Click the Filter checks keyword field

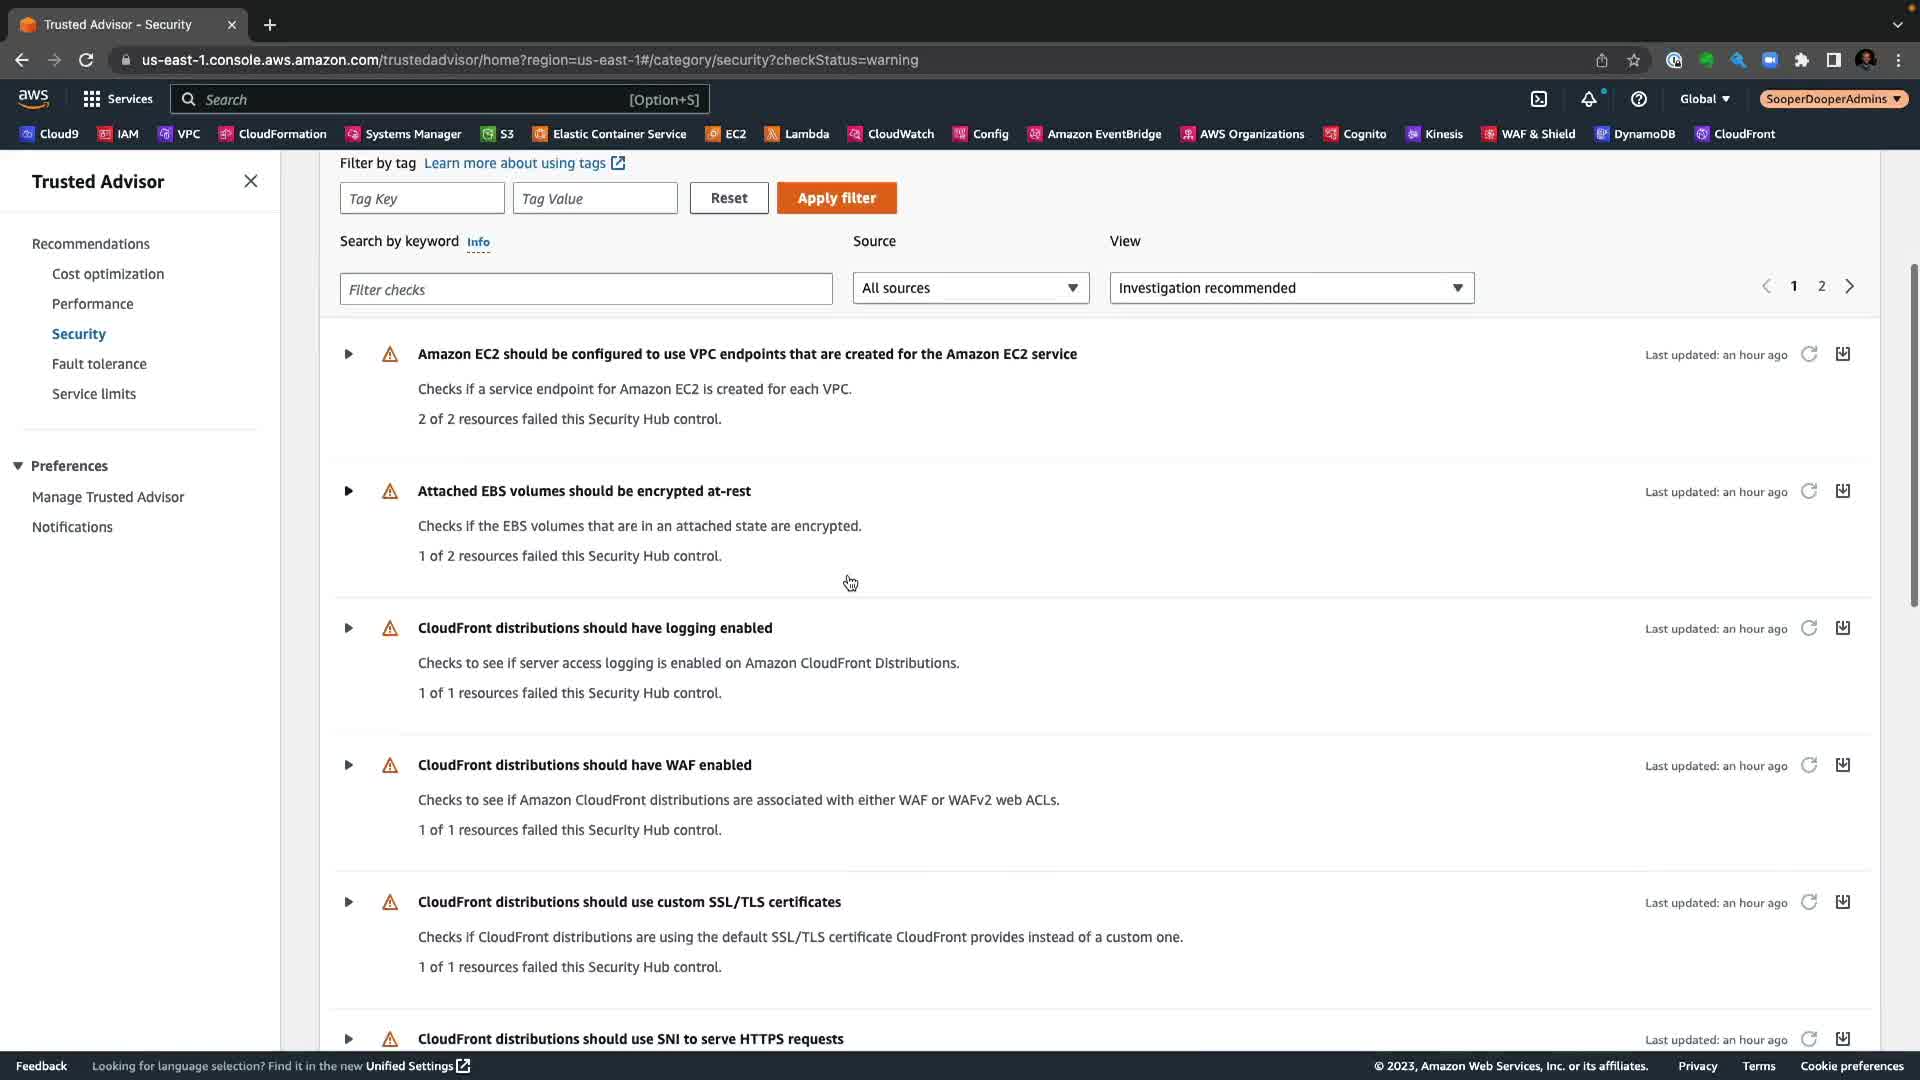pos(586,289)
